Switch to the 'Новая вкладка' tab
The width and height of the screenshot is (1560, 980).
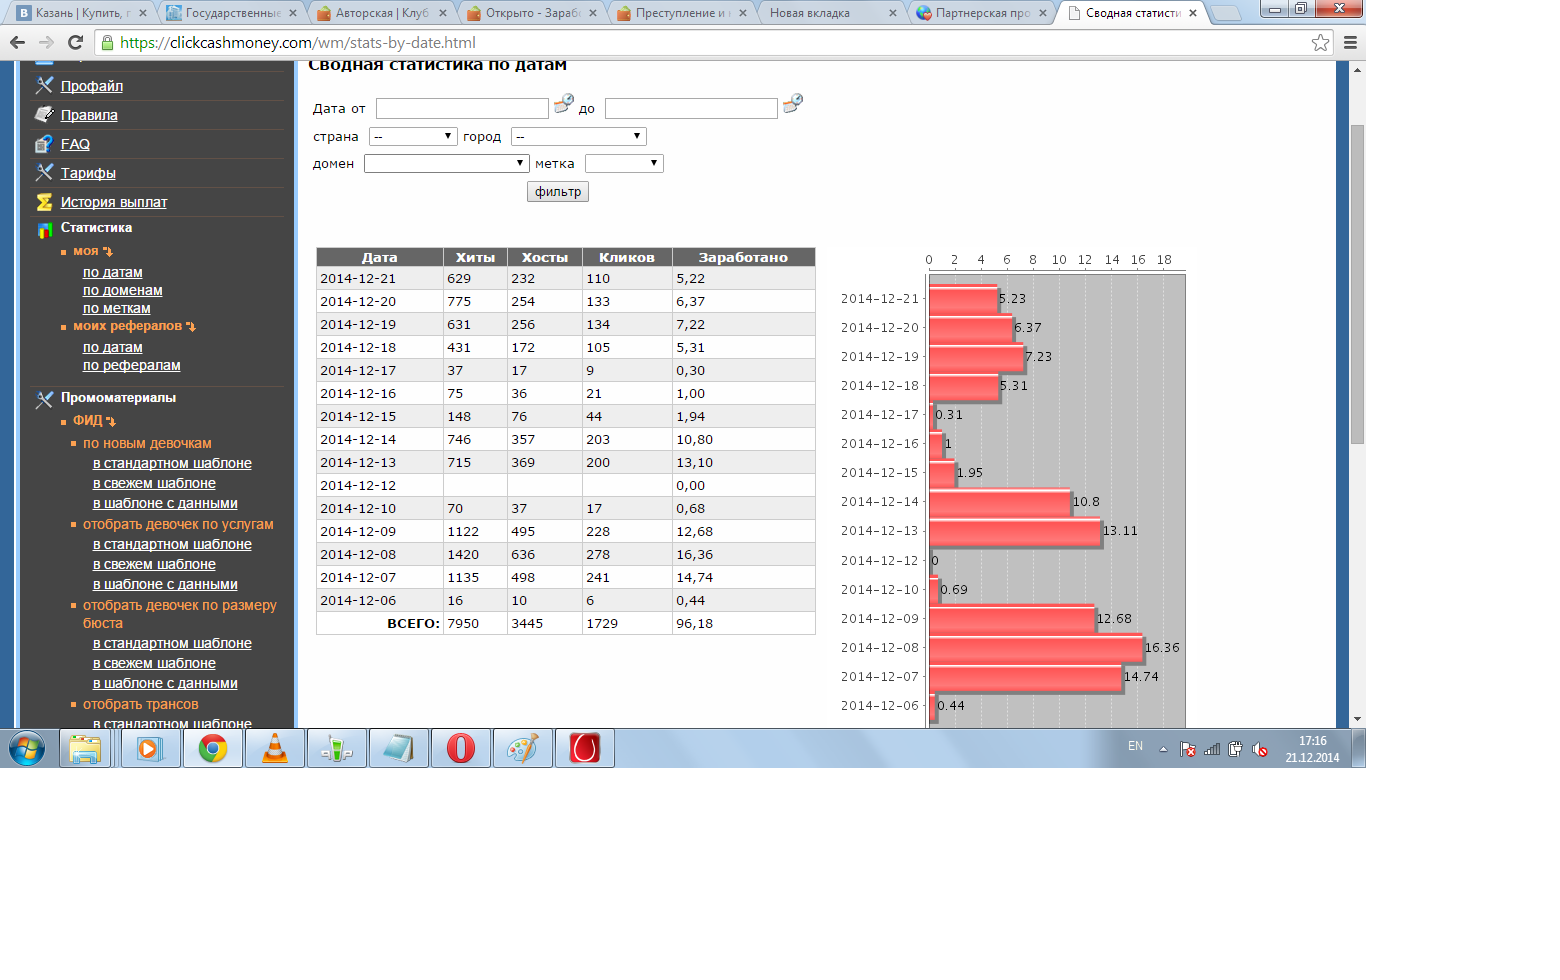click(x=833, y=13)
